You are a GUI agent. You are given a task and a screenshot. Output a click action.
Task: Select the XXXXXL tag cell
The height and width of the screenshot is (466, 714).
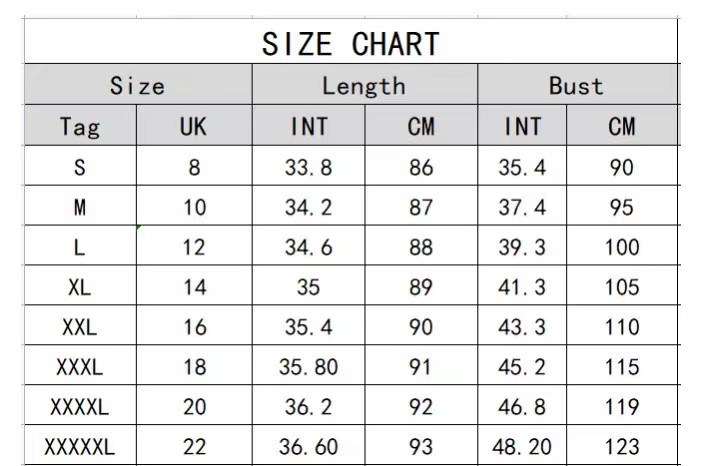(80, 447)
